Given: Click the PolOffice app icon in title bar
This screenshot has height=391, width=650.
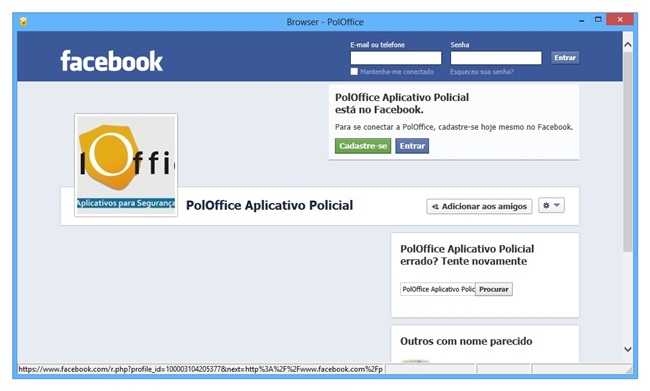Looking at the screenshot, I should point(23,22).
